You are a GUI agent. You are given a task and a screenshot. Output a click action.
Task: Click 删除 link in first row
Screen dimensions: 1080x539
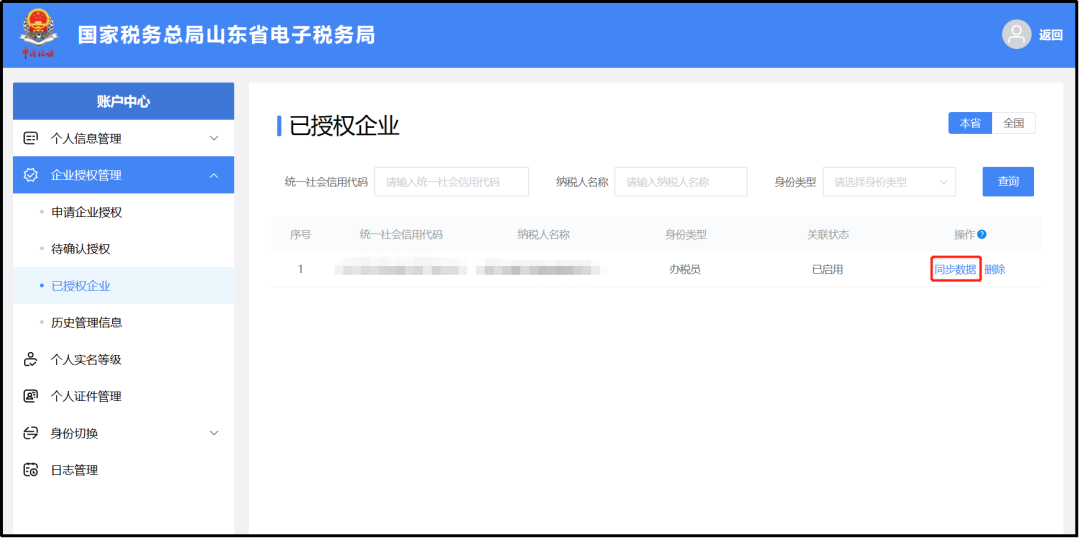pyautogui.click(x=994, y=269)
